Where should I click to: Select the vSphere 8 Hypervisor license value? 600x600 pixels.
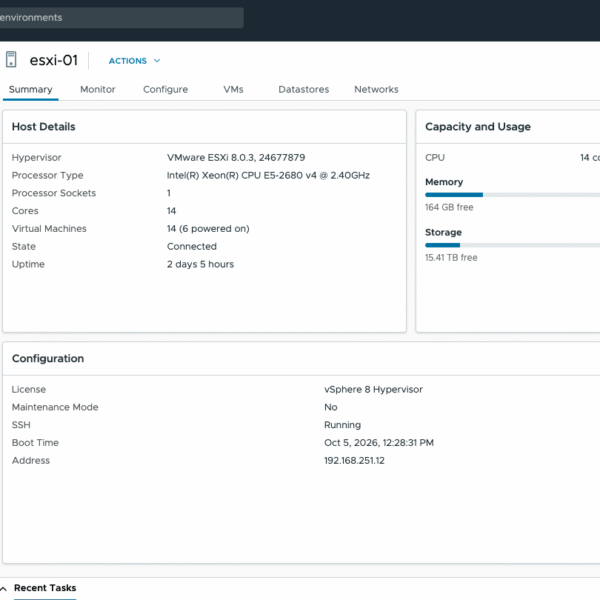click(x=373, y=390)
